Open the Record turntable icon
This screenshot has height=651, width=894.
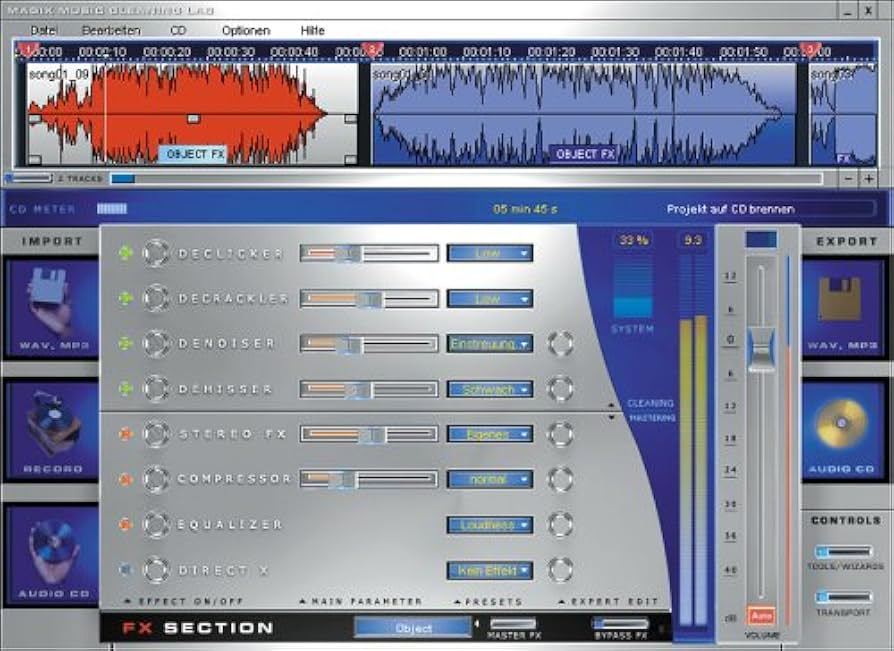[51, 430]
